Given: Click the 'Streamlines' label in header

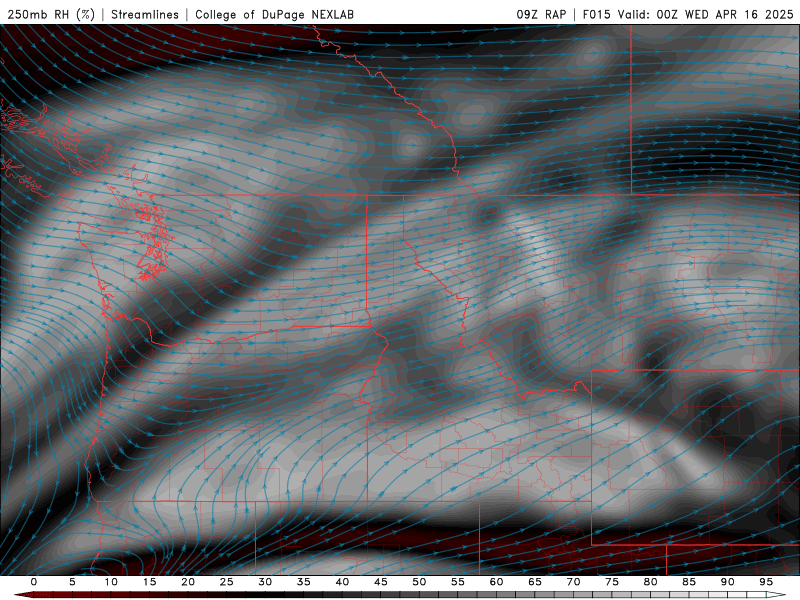Looking at the screenshot, I should click(145, 14).
